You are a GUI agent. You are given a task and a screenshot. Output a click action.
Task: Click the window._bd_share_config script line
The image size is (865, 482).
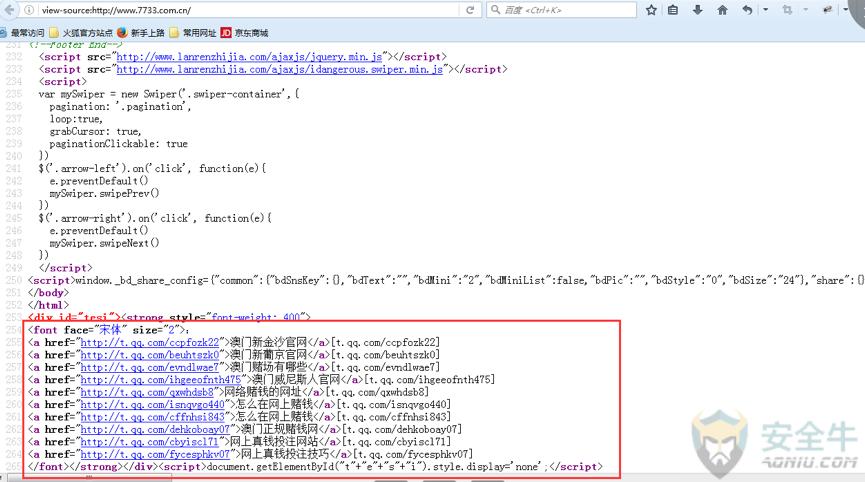click(446, 280)
